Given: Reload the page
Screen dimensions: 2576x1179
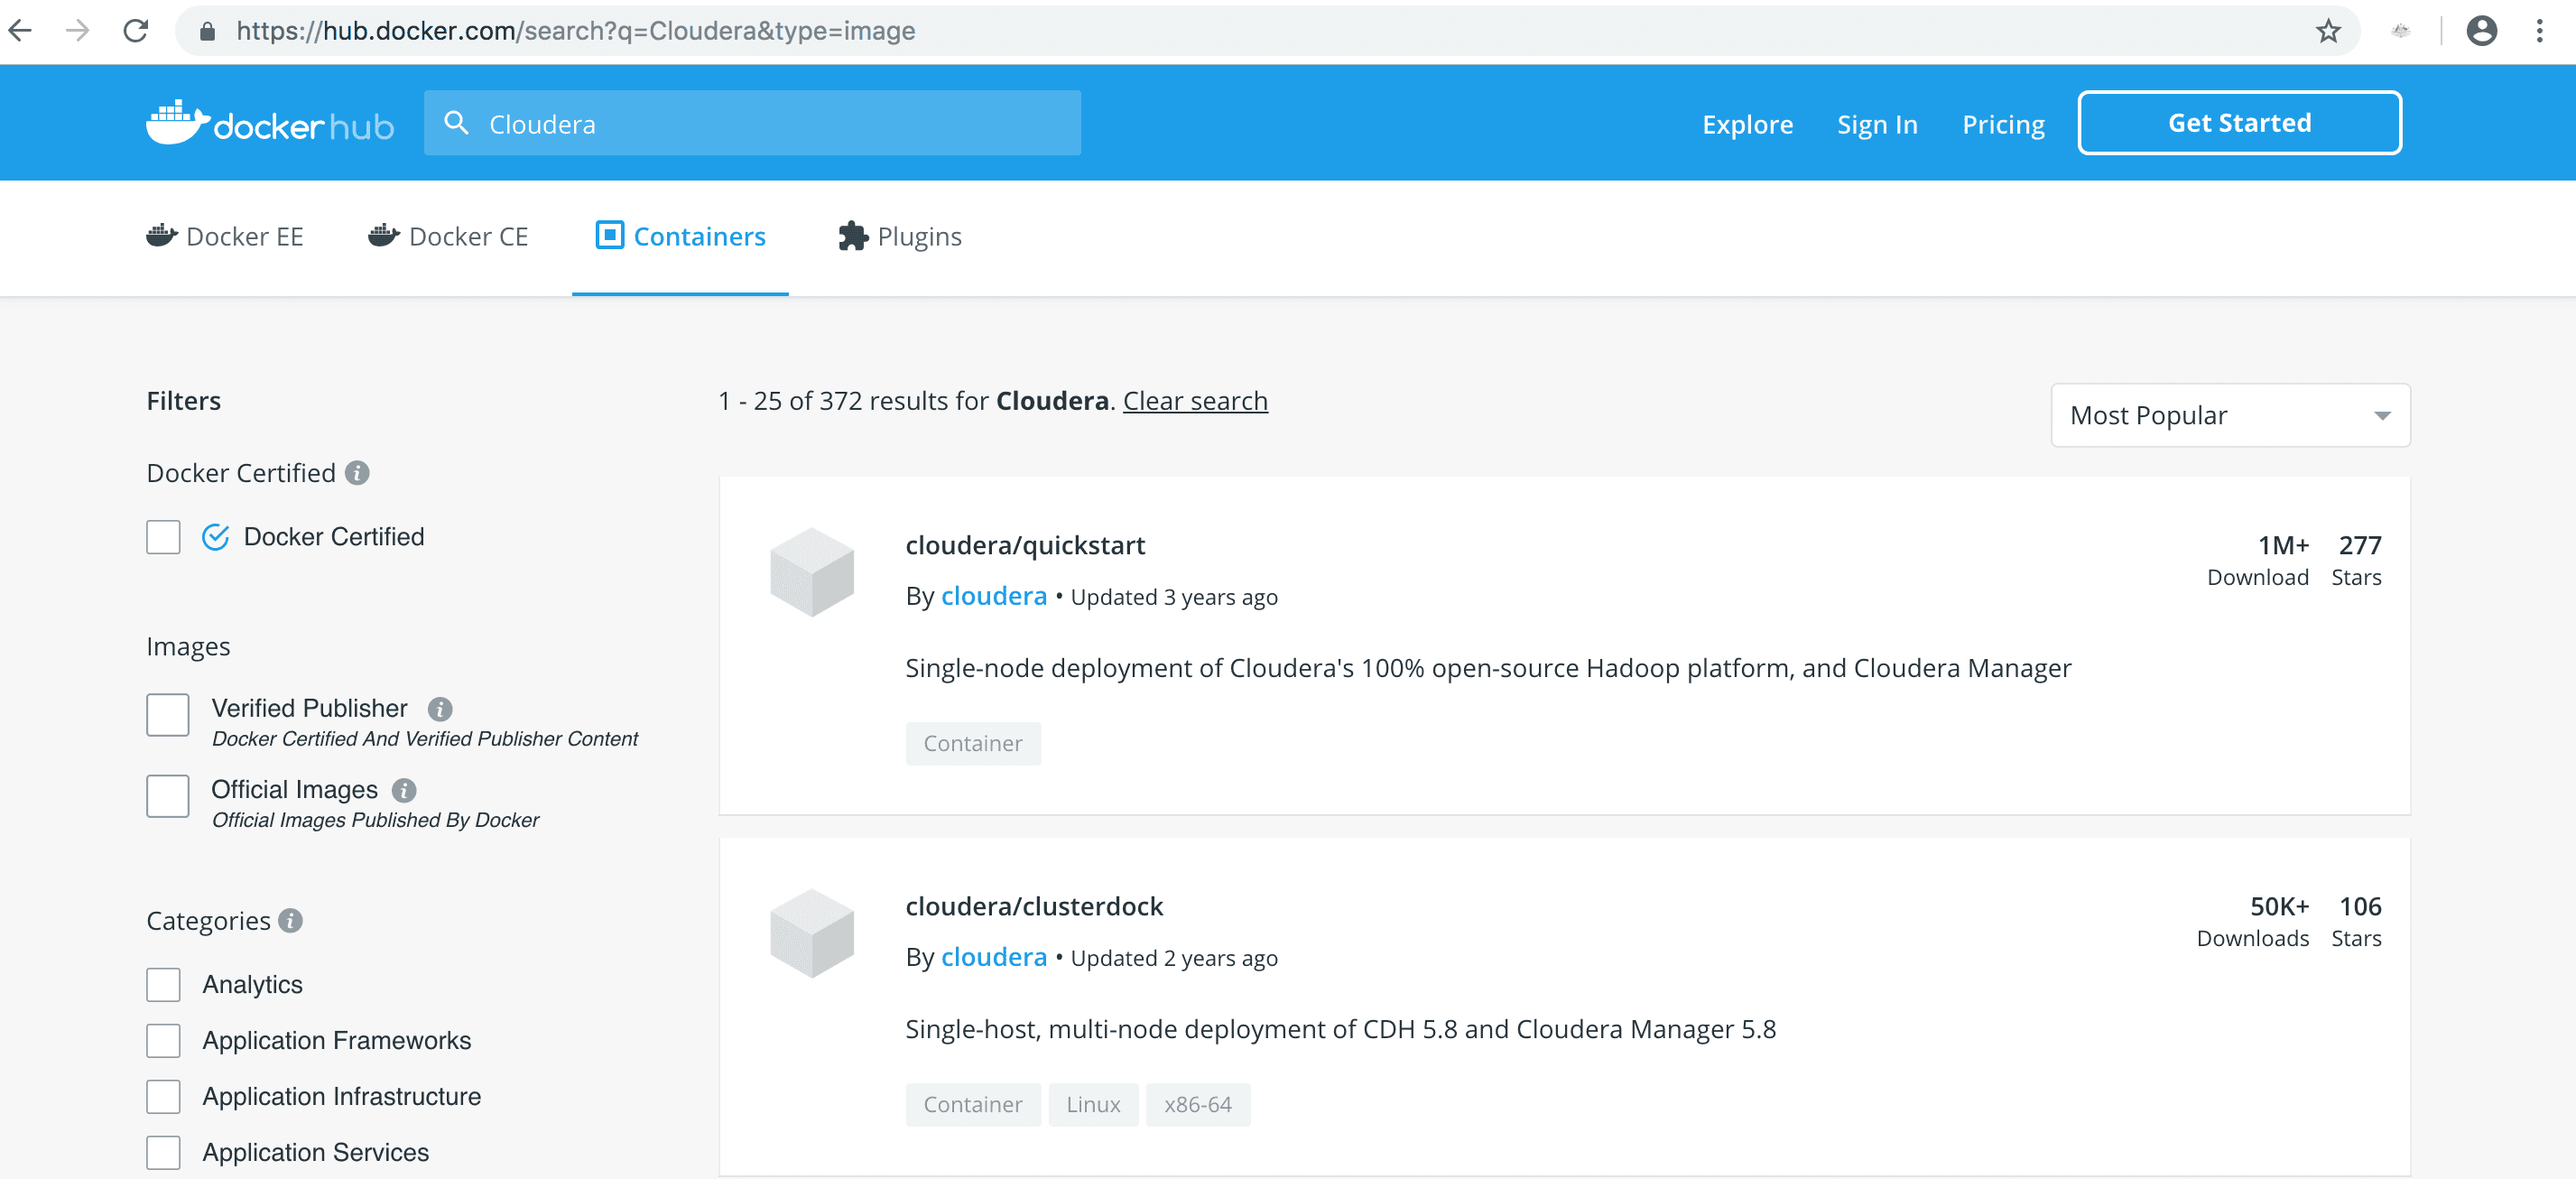Looking at the screenshot, I should (136, 31).
